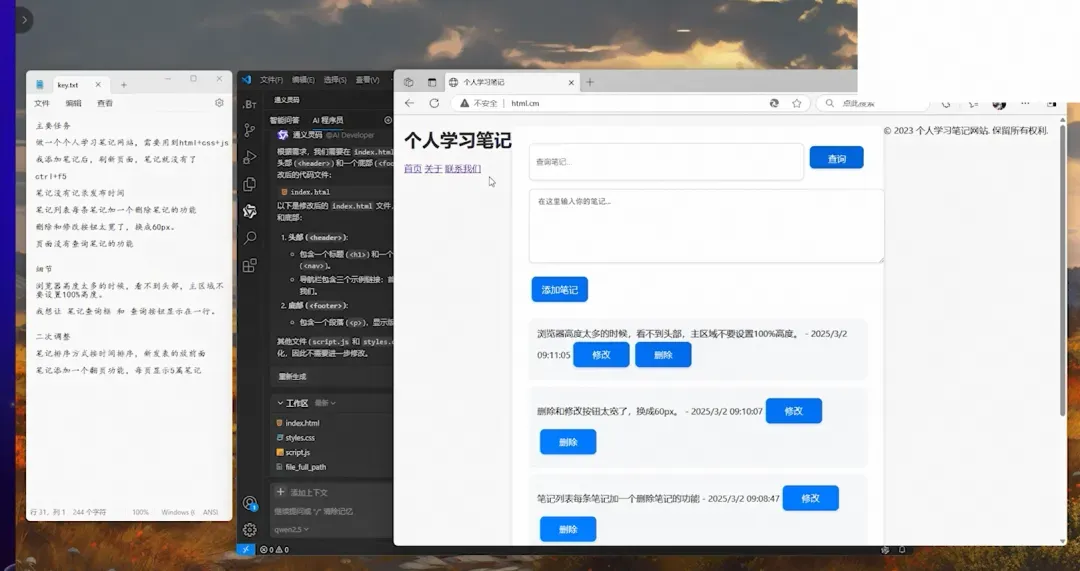Open Explorer files icon in VS Code

point(249,184)
